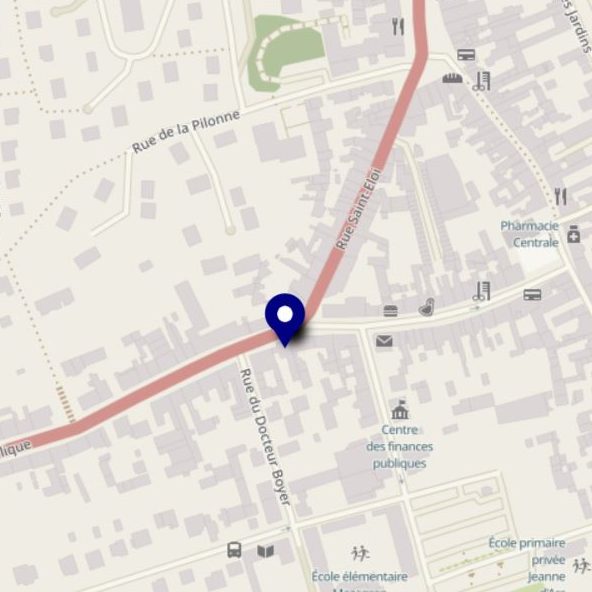Click the Rue de la Pilonne label
Image resolution: width=592 pixels, height=592 pixels.
click(x=186, y=131)
